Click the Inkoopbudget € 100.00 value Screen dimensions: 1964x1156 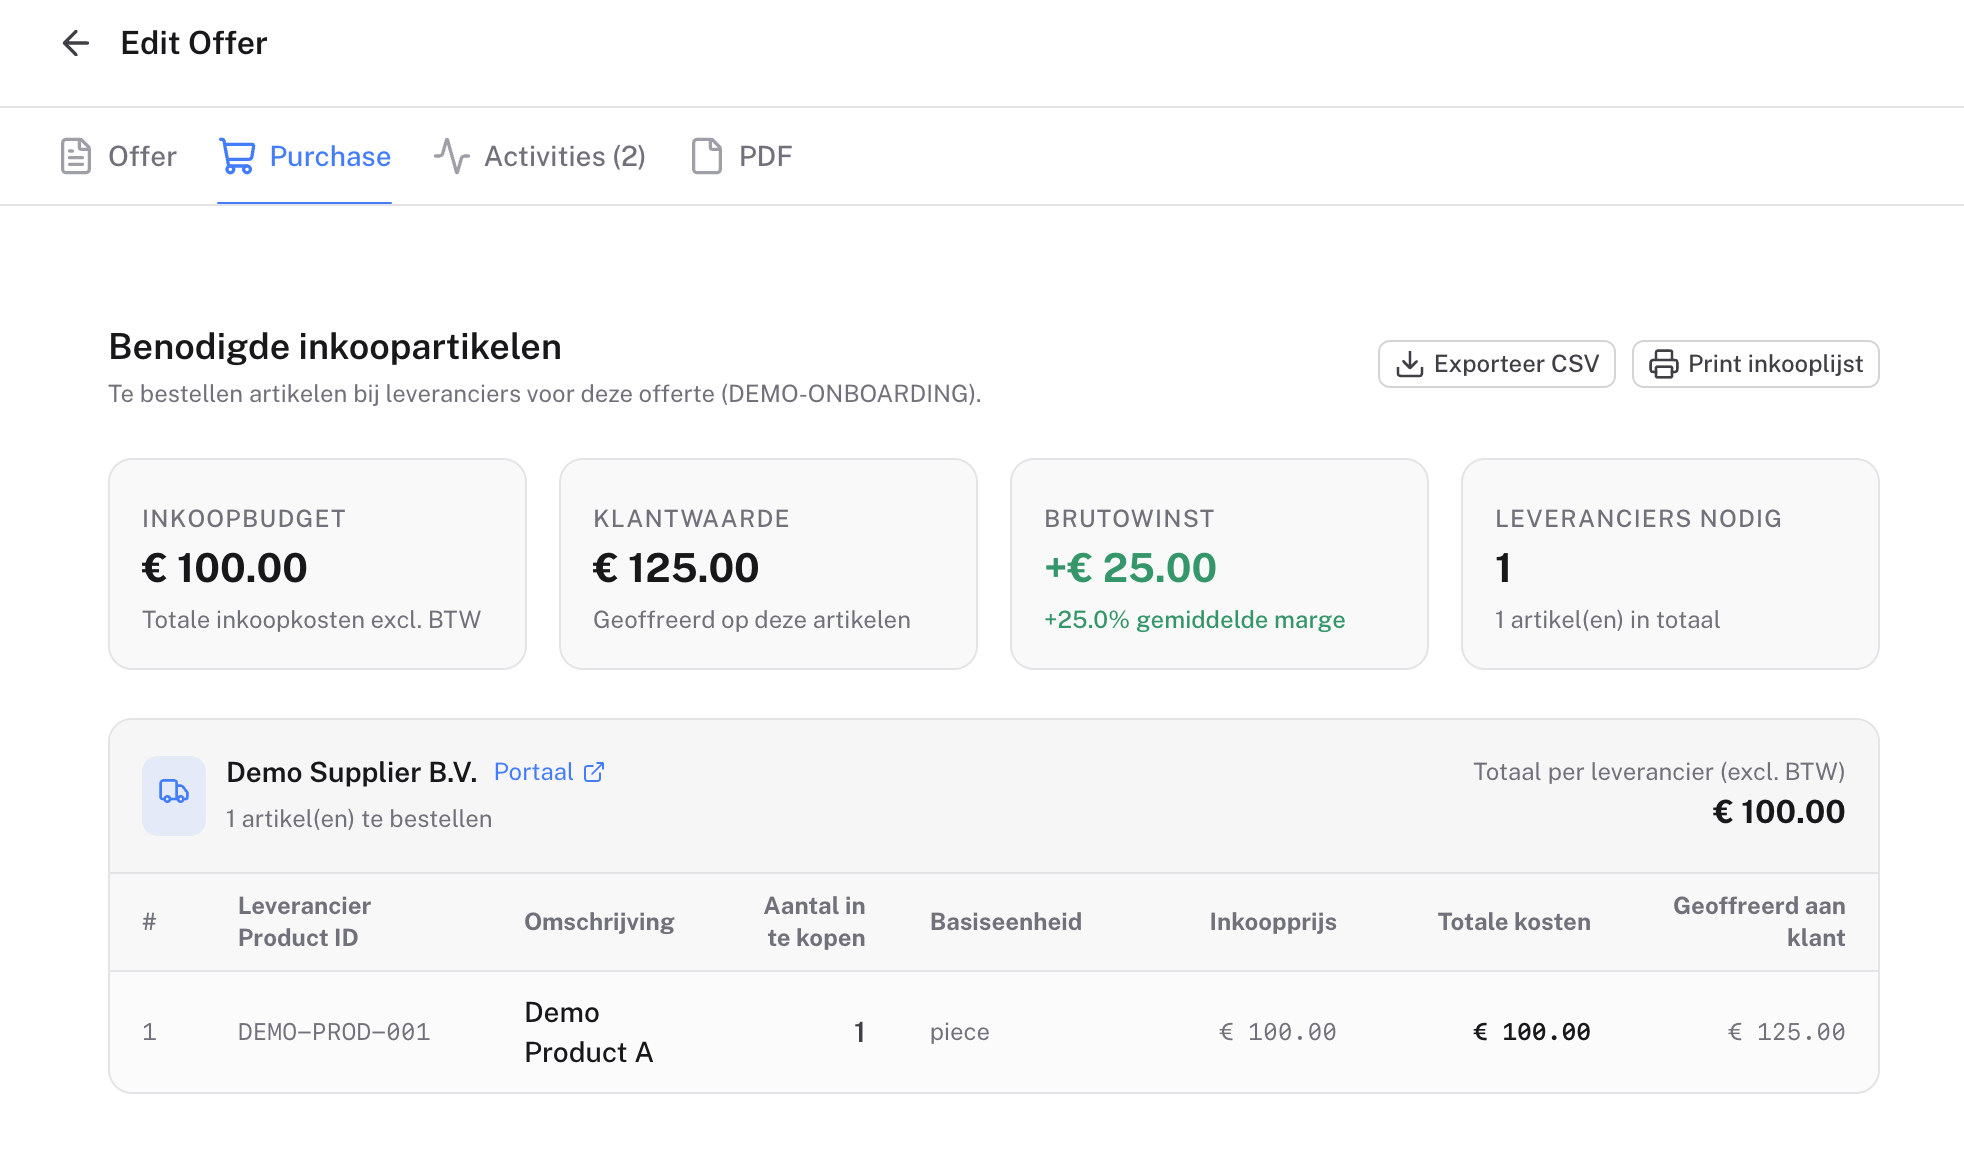(225, 568)
